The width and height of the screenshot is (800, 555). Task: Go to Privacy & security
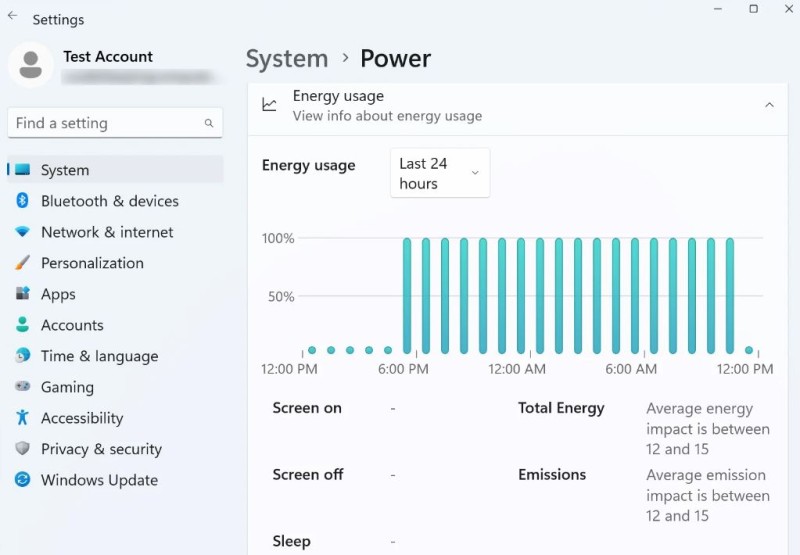point(115,449)
